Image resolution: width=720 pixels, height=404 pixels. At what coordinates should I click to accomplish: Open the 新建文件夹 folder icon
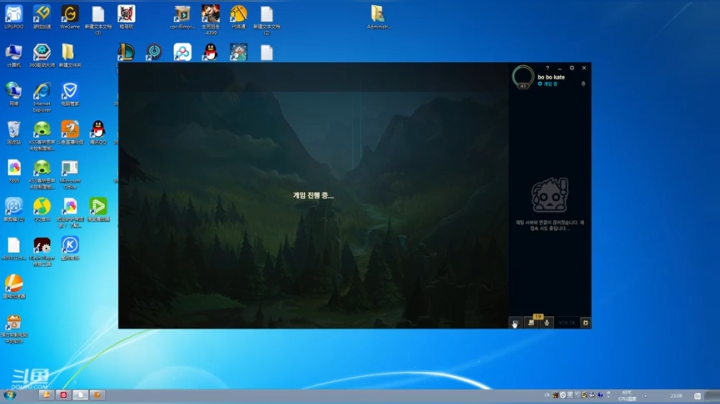pos(70,56)
